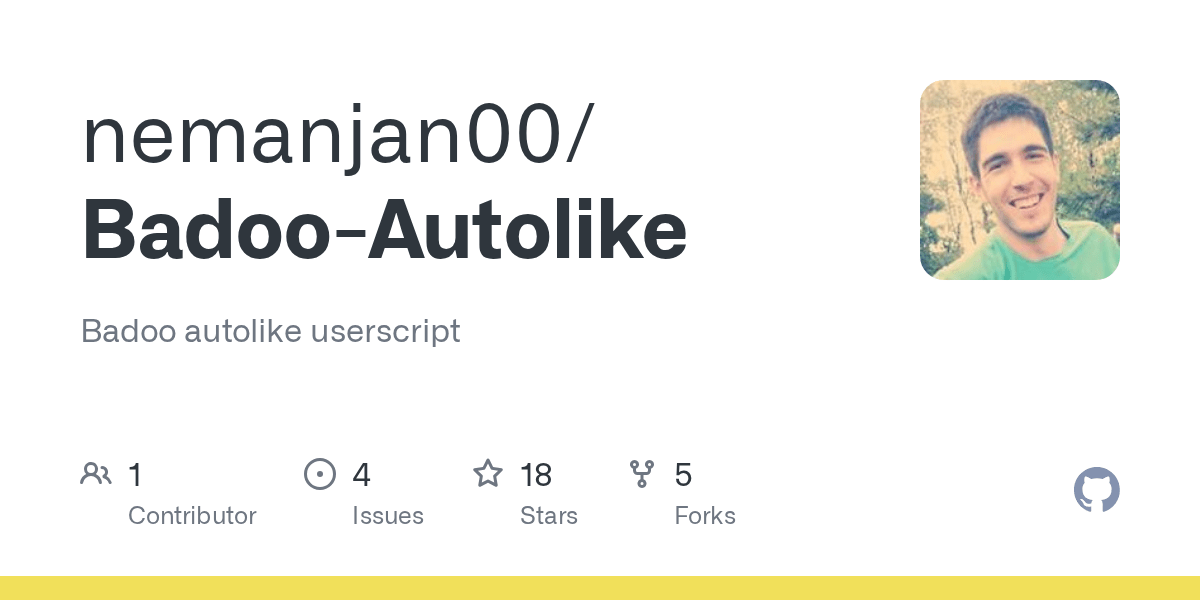Open the nemanjan00 owner name
The image size is (1200, 600).
point(321,137)
